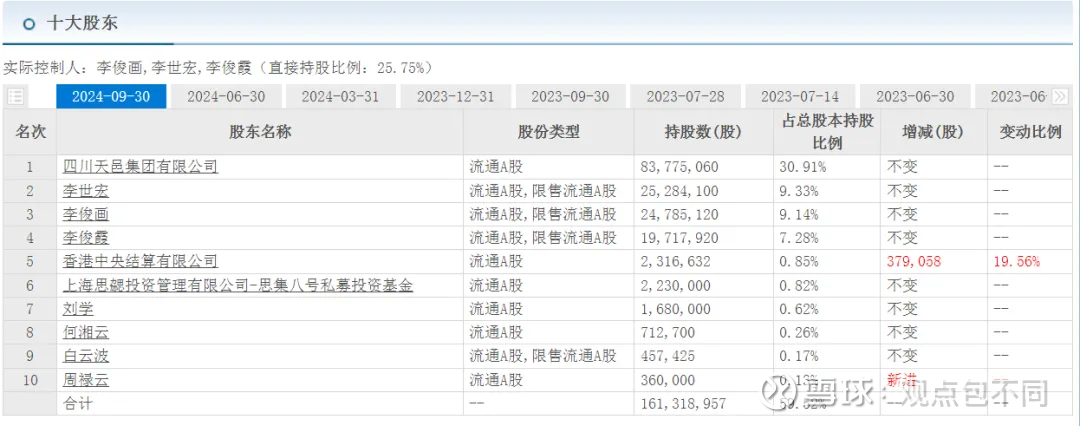Open the 2023-12-31 report tab

pyautogui.click(x=455, y=97)
